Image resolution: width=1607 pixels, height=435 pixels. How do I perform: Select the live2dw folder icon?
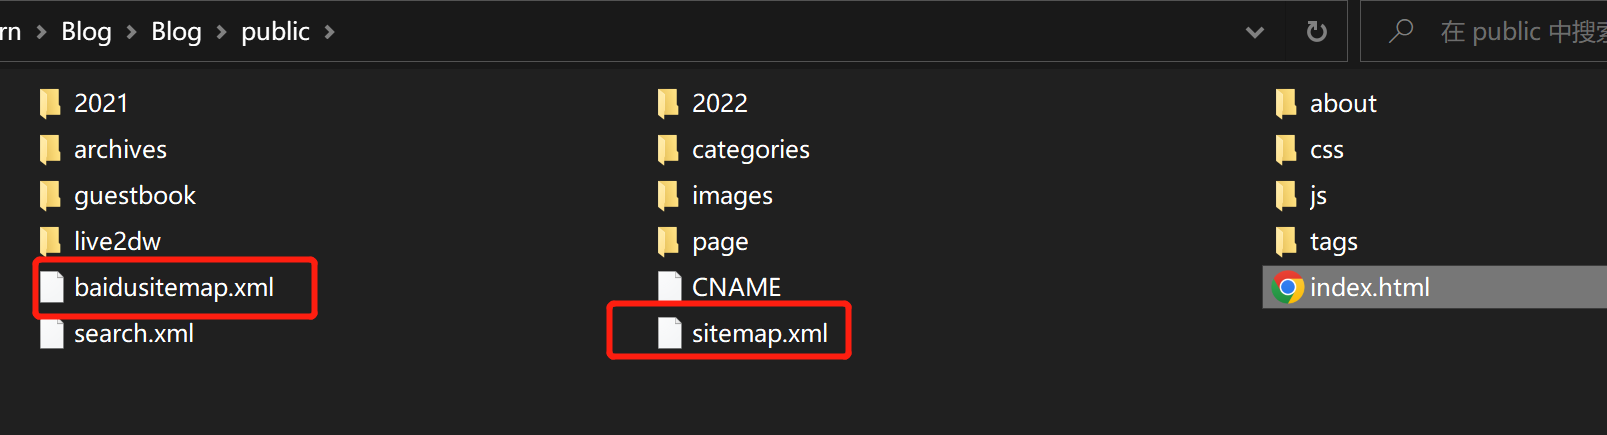50,241
